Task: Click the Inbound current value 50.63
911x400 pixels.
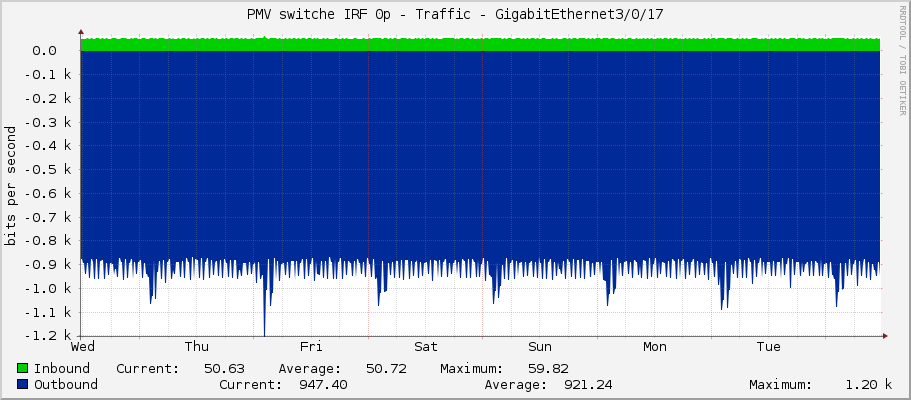Action: [x=224, y=368]
